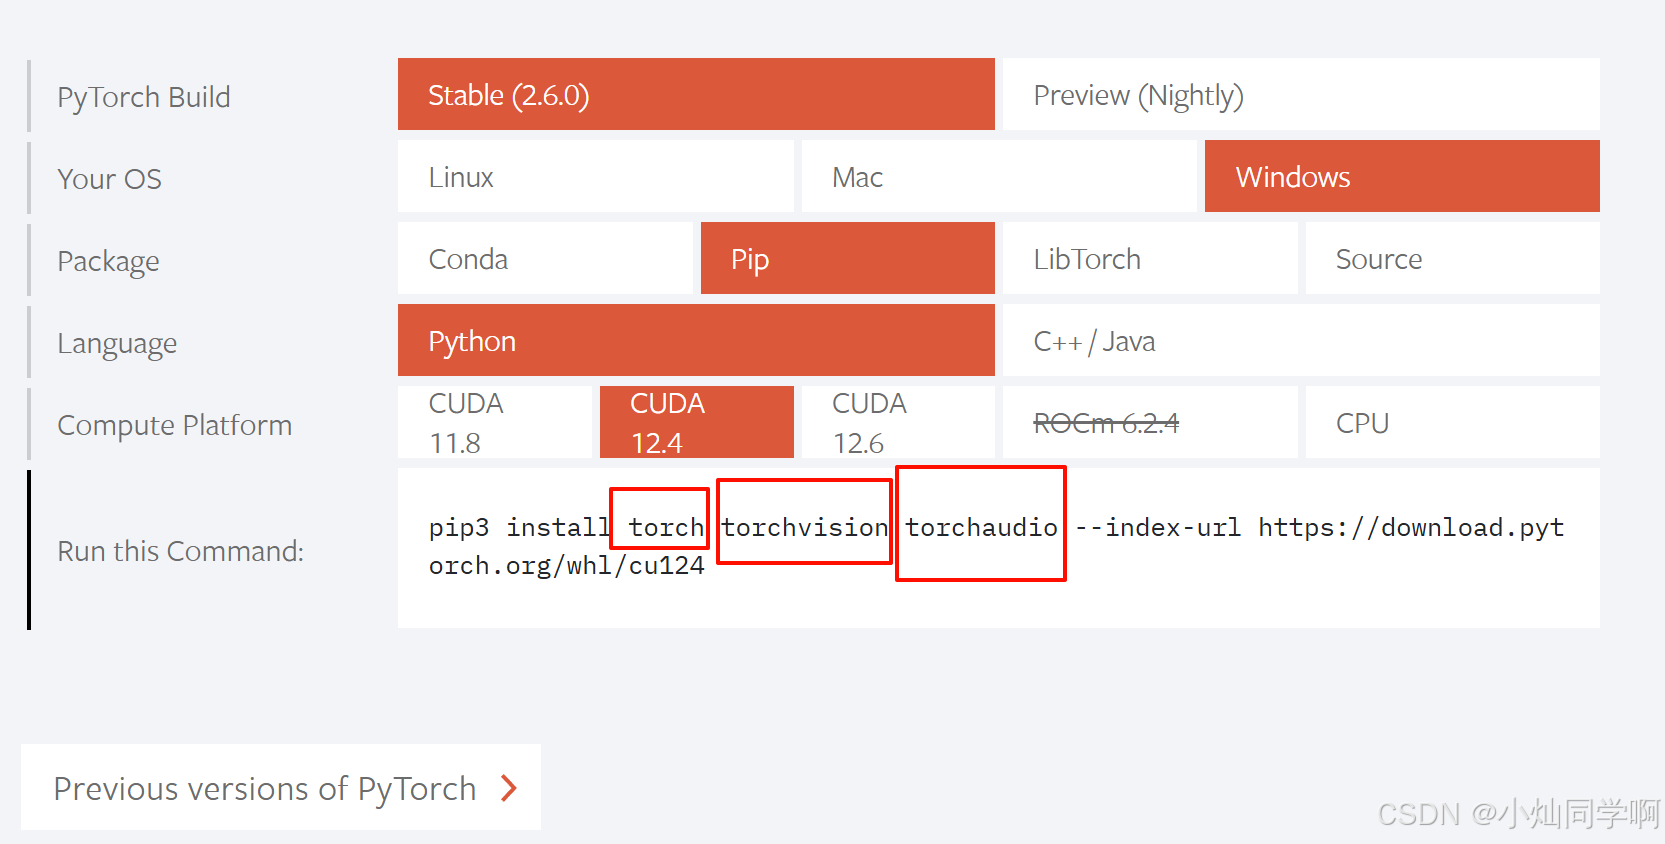Click the '--index-url' flag in command
Viewport: 1665px width, 844px height.
pyautogui.click(x=1158, y=527)
